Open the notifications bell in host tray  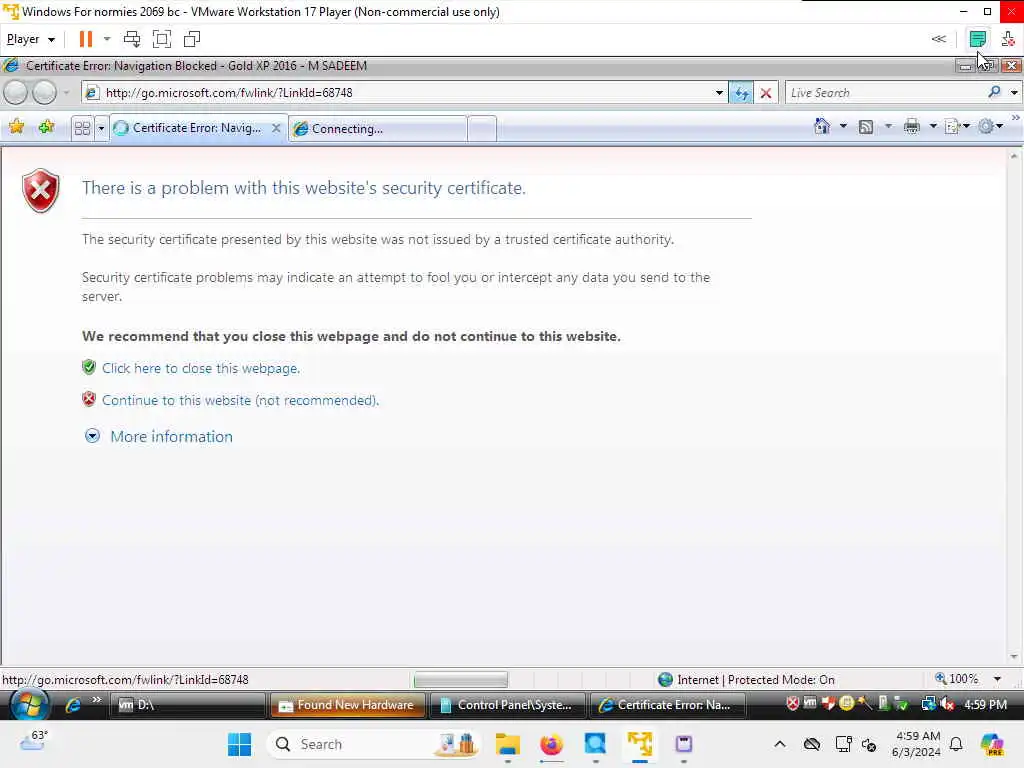(x=956, y=744)
